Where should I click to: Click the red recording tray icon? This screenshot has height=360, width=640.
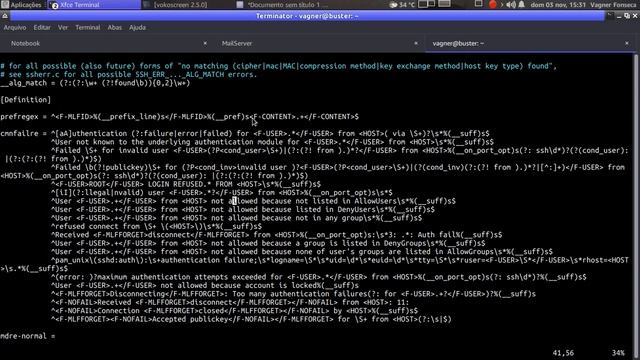(493, 4)
